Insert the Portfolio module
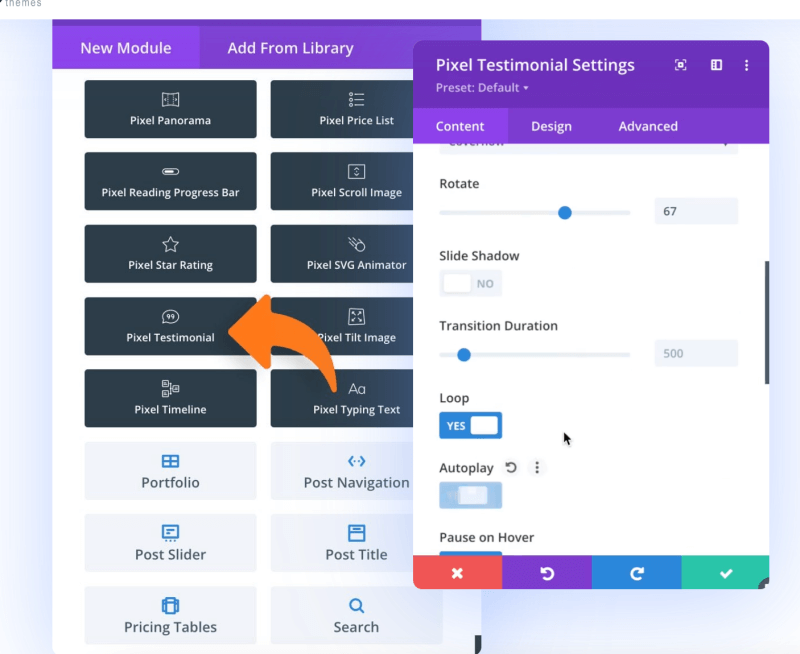 (x=170, y=471)
